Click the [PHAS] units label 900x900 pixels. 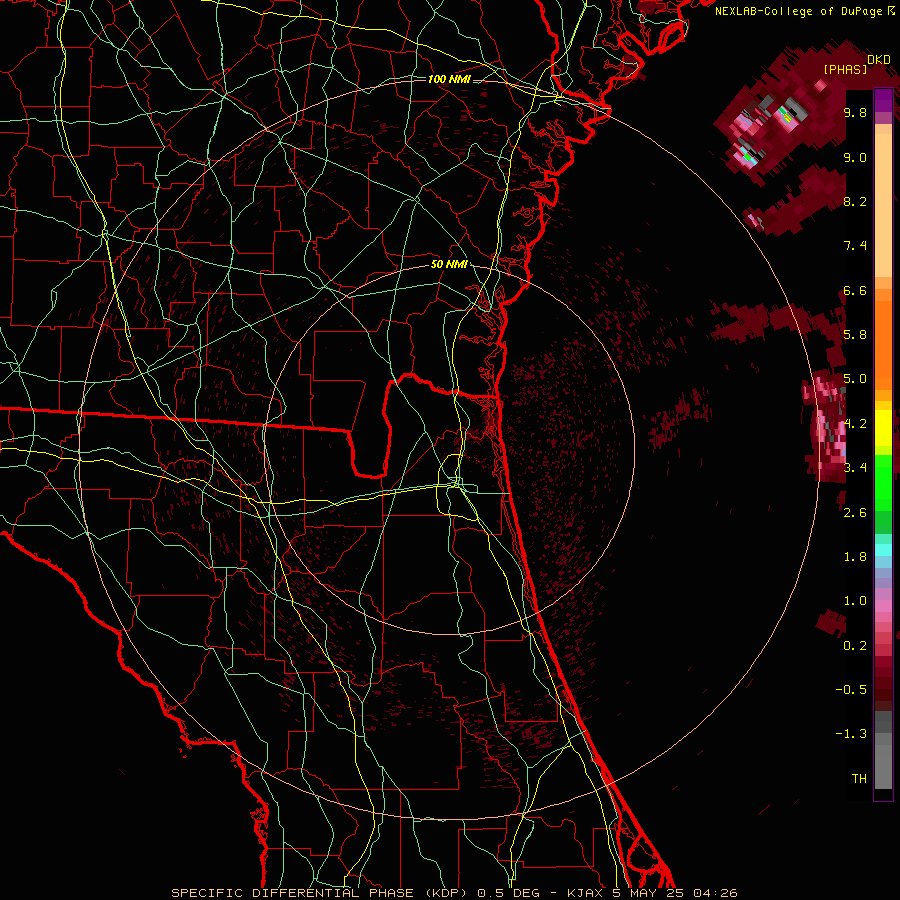(845, 69)
